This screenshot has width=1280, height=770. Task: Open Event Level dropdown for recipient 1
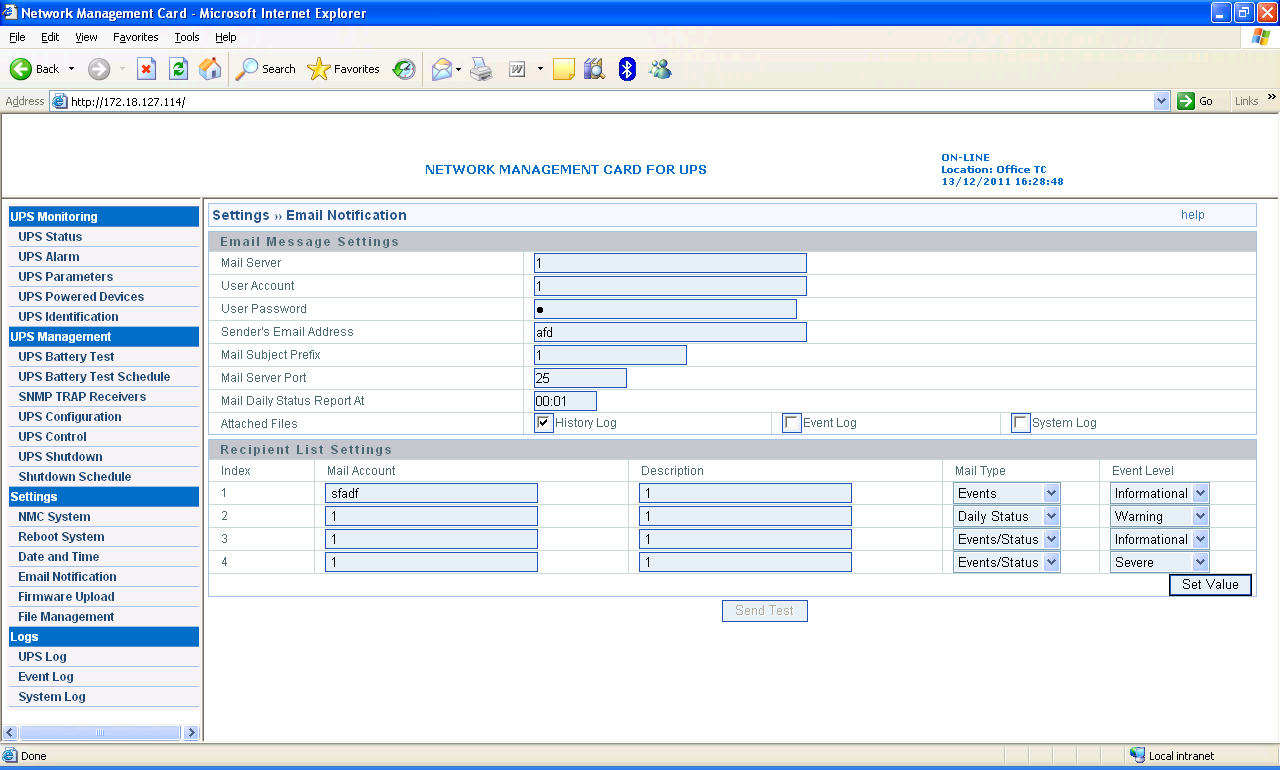[1200, 493]
